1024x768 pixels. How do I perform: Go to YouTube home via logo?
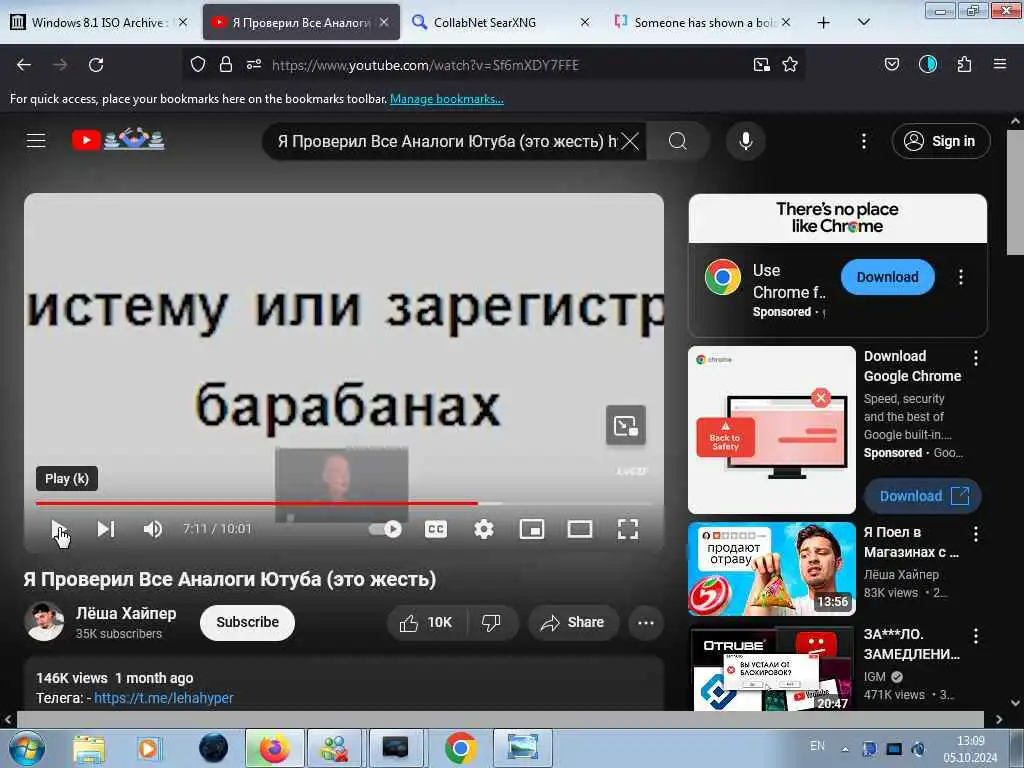[x=118, y=140]
